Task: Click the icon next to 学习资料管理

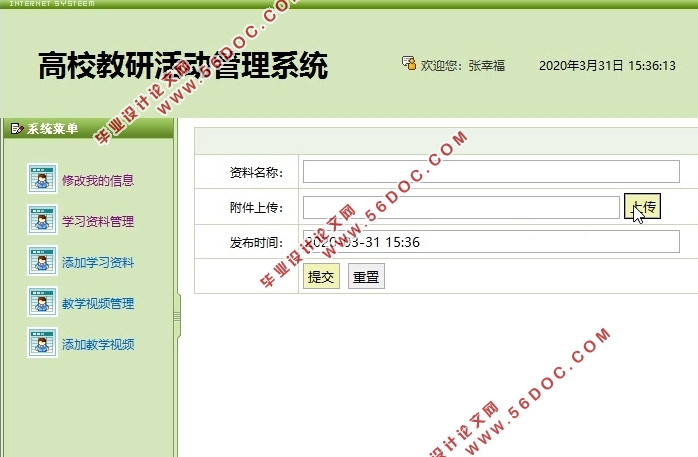Action: (x=41, y=221)
